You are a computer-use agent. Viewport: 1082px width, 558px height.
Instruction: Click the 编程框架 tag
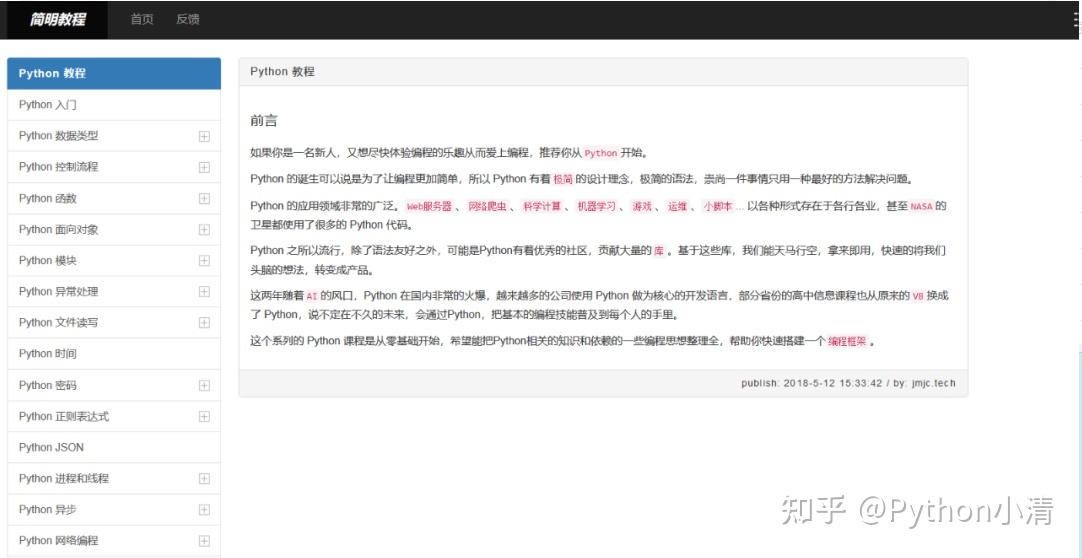click(x=847, y=341)
